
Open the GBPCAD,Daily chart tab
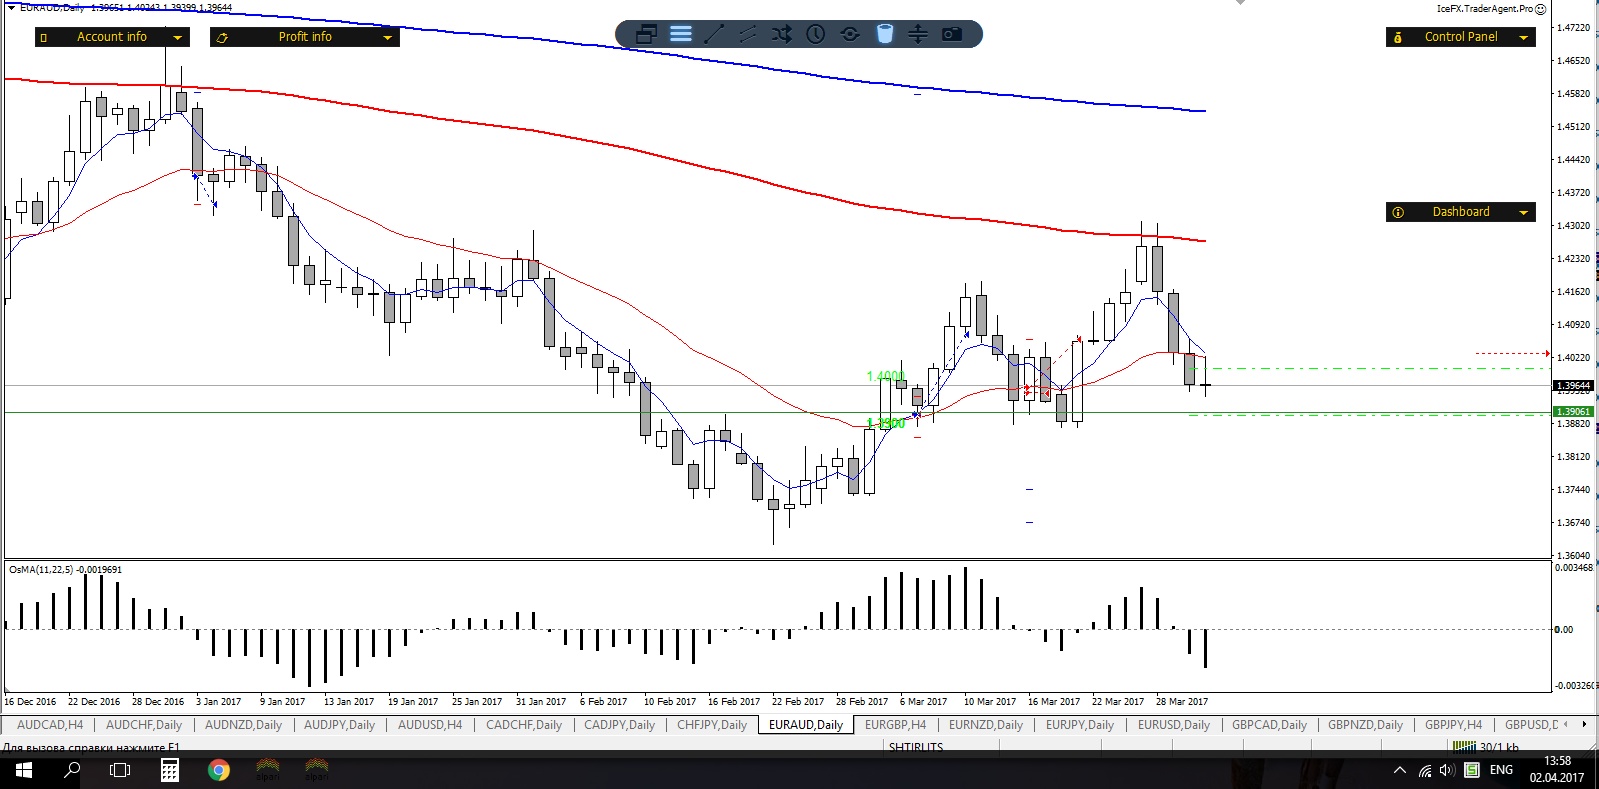point(1269,725)
